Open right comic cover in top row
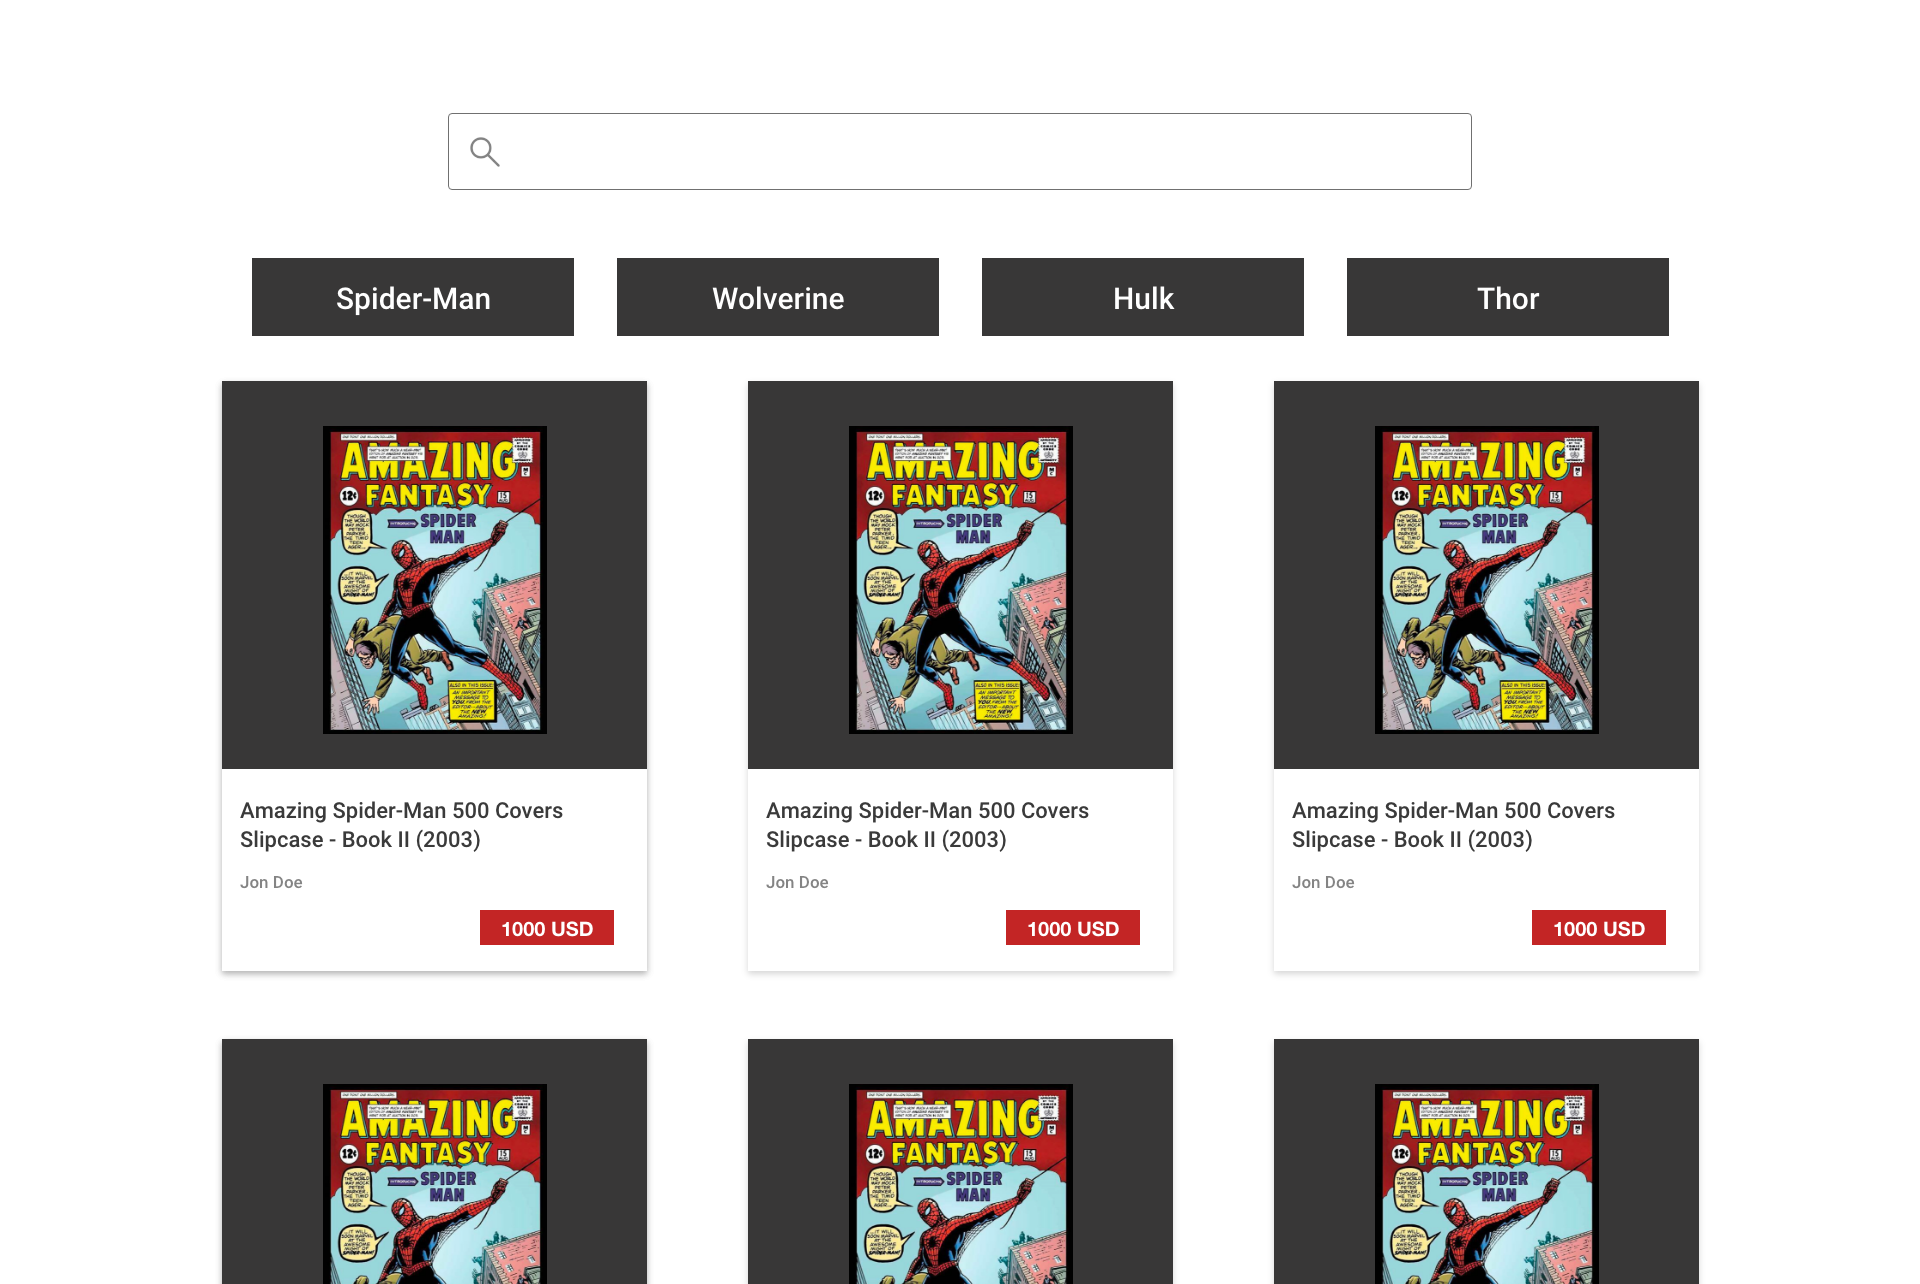This screenshot has width=1920, height=1284. coord(1486,580)
